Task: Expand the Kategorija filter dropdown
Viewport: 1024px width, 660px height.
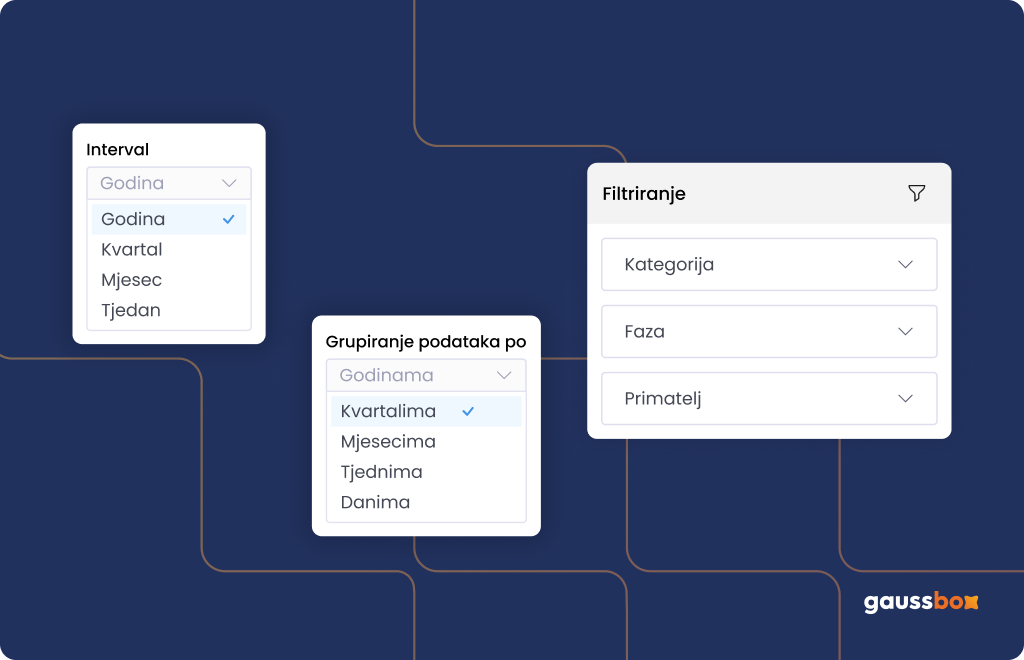Action: [x=769, y=264]
